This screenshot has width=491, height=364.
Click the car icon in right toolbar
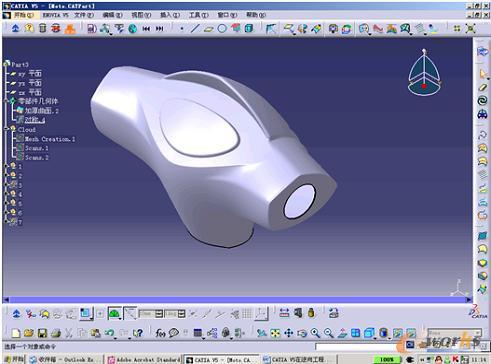[x=482, y=114]
